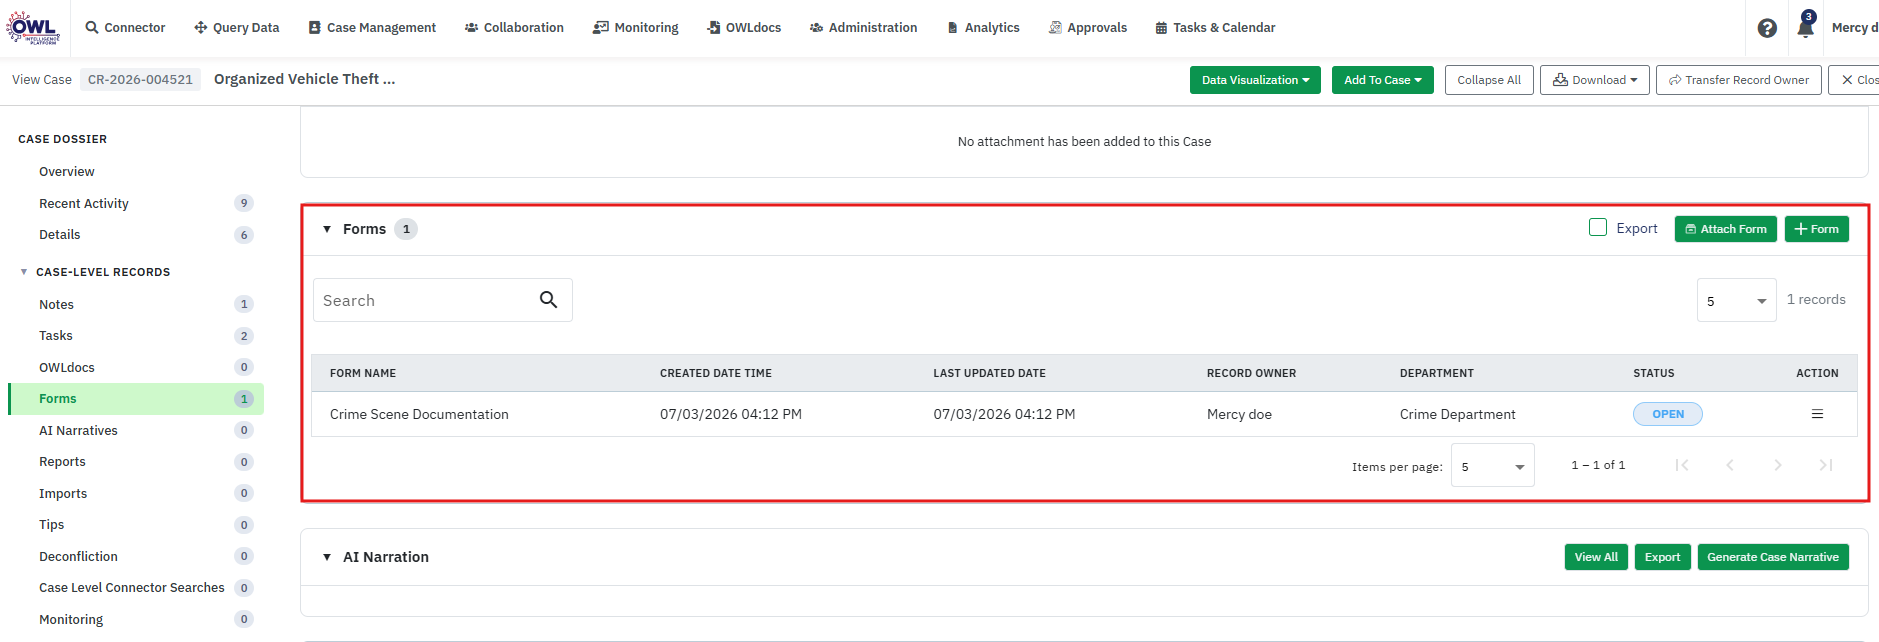
Task: Collapse the AI Narration section triangle
Action: point(327,557)
